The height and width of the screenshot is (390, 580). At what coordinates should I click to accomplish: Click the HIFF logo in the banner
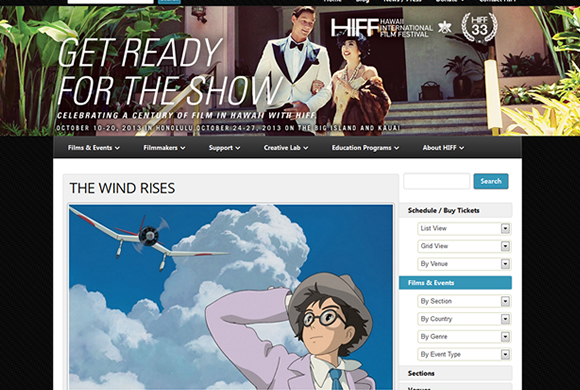coord(381,28)
